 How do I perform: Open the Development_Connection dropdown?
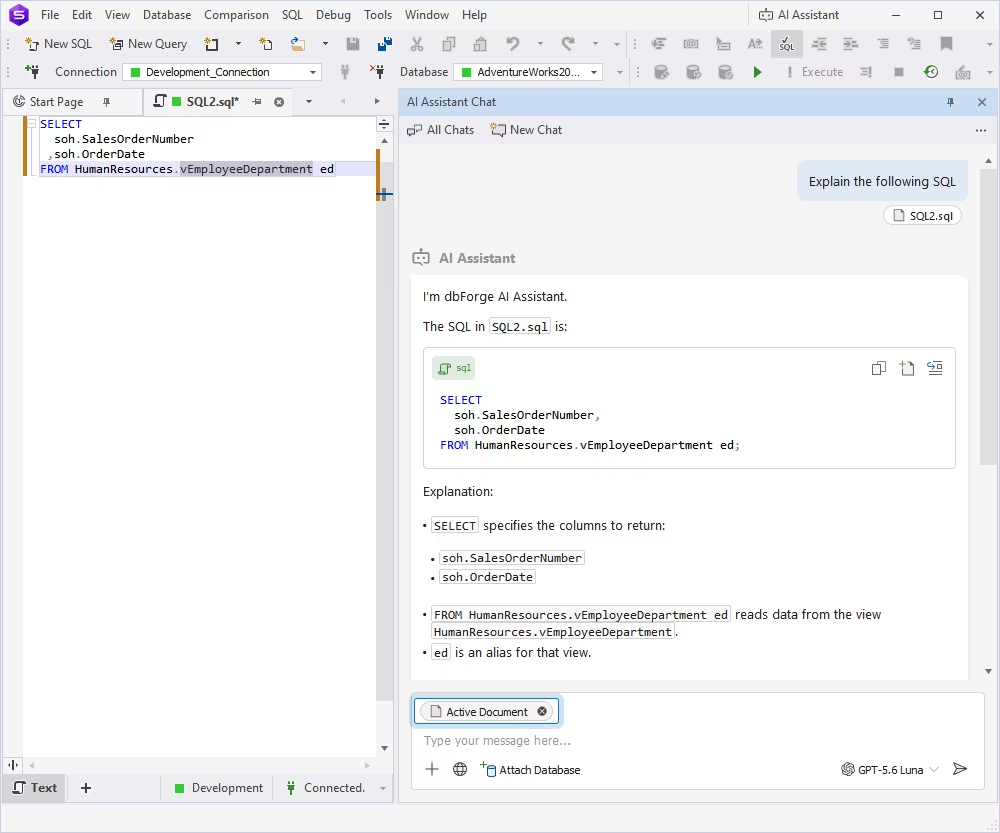(x=312, y=72)
